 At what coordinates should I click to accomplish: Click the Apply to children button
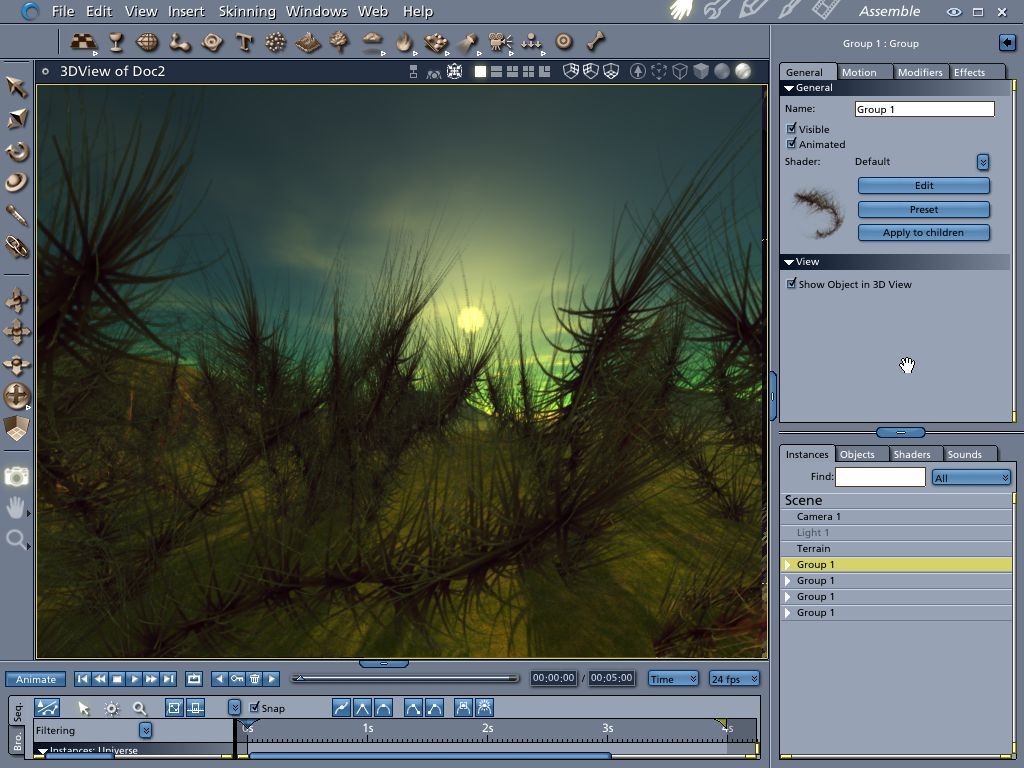pos(923,233)
